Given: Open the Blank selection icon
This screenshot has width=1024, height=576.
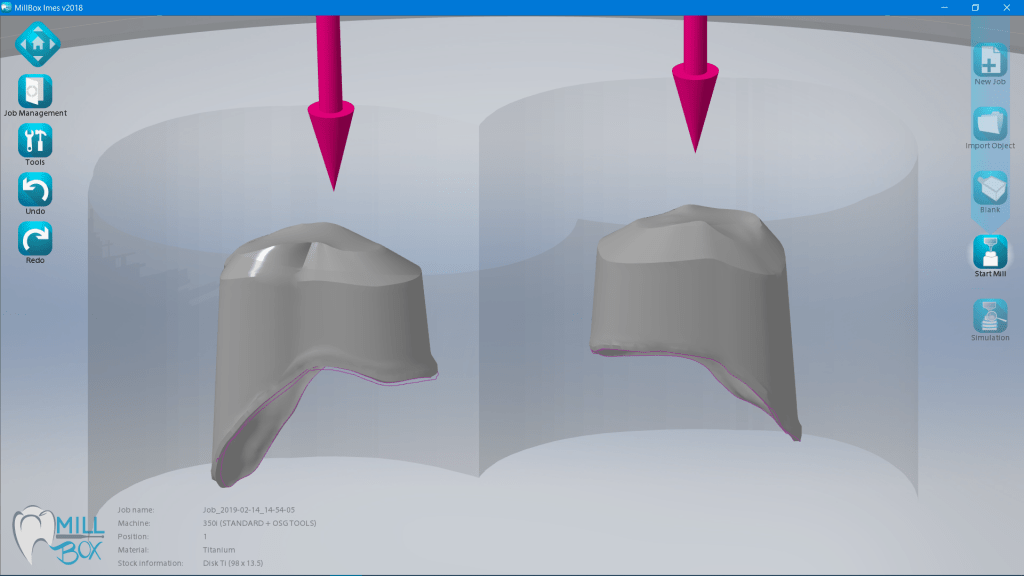Looking at the screenshot, I should (990, 188).
